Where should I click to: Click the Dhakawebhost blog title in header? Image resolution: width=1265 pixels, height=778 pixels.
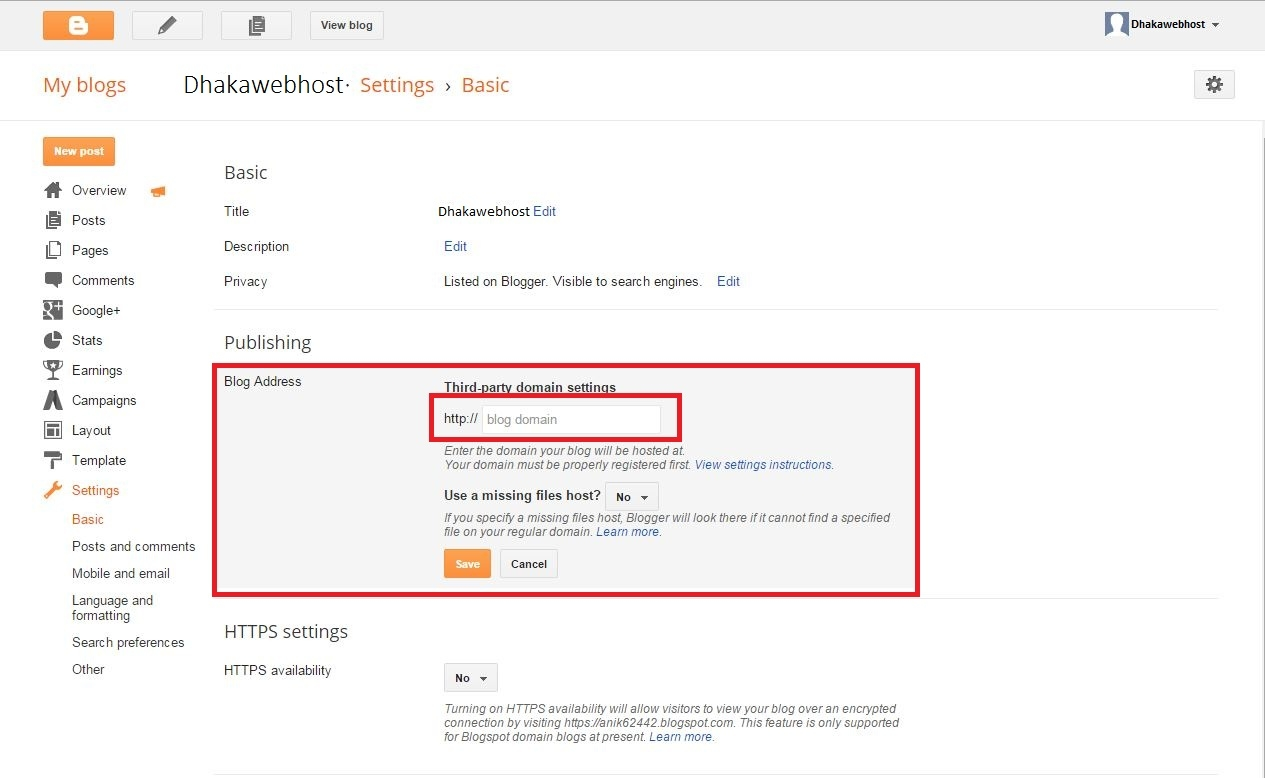[263, 85]
